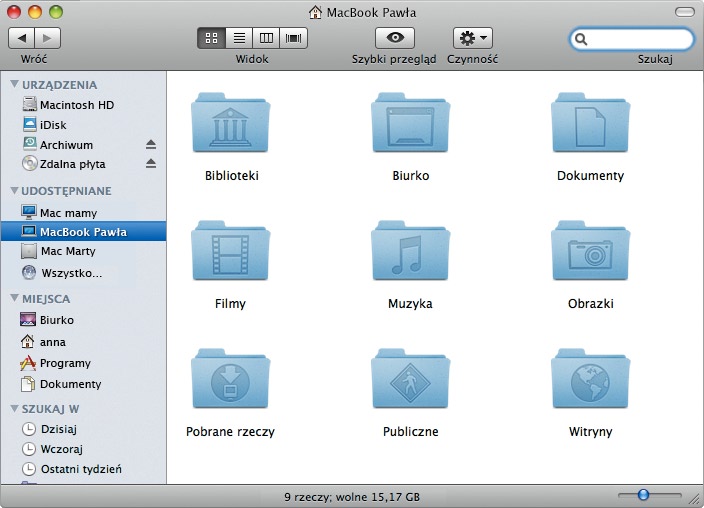Click status text '9 rzeczy; wolne 15,17 GB'
The image size is (704, 508).
(352, 497)
